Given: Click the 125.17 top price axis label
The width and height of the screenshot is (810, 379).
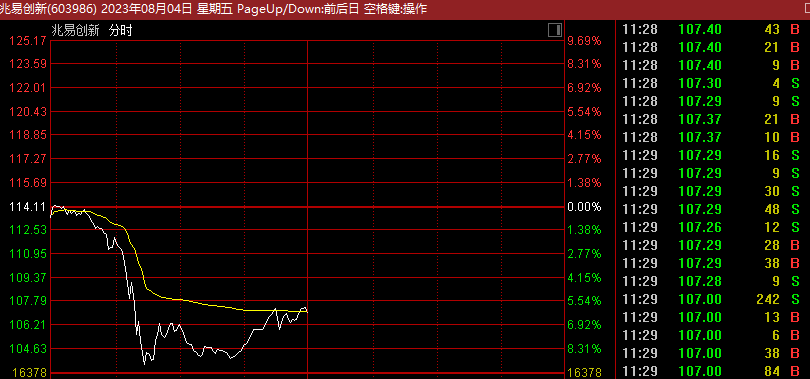Looking at the screenshot, I should click(28, 40).
